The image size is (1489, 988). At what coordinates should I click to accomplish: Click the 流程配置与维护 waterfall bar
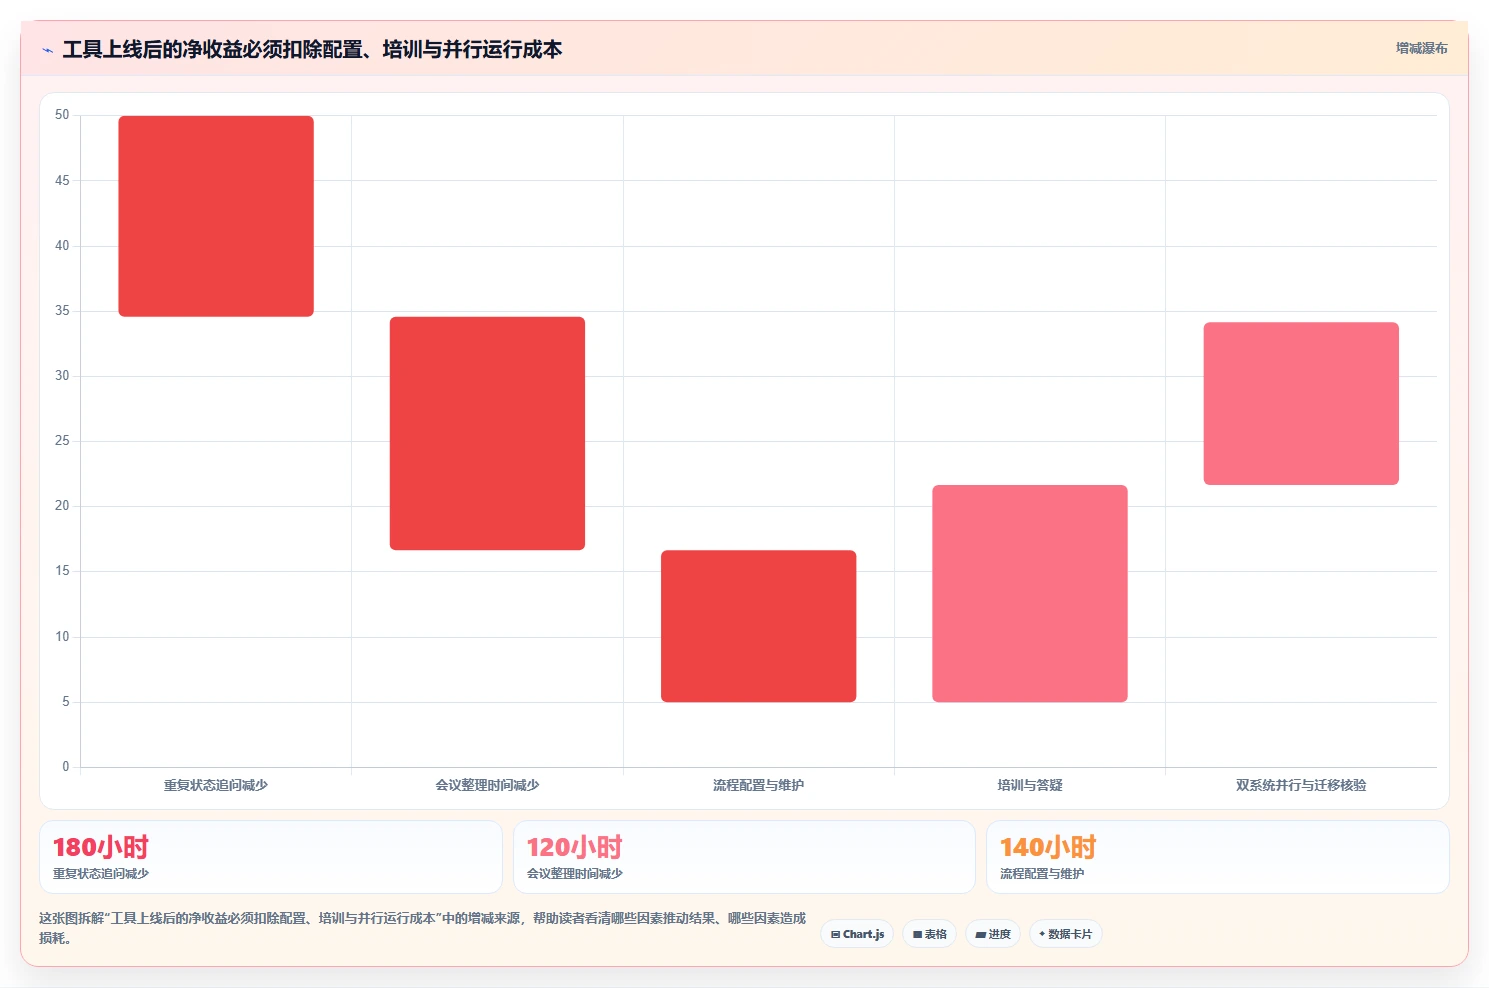[758, 626]
